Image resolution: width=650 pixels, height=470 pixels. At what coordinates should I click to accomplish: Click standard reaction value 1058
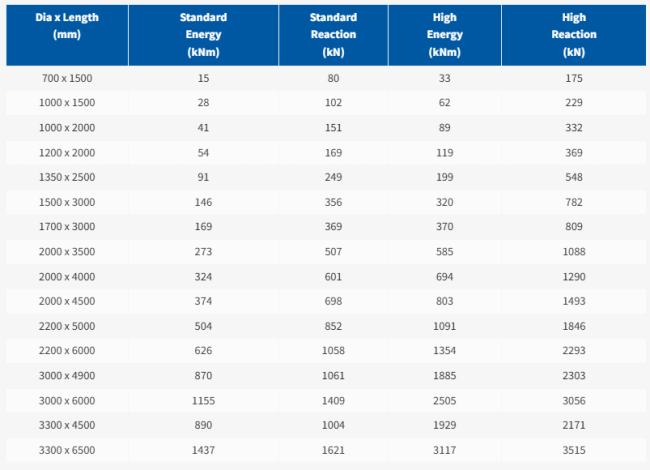tap(333, 350)
